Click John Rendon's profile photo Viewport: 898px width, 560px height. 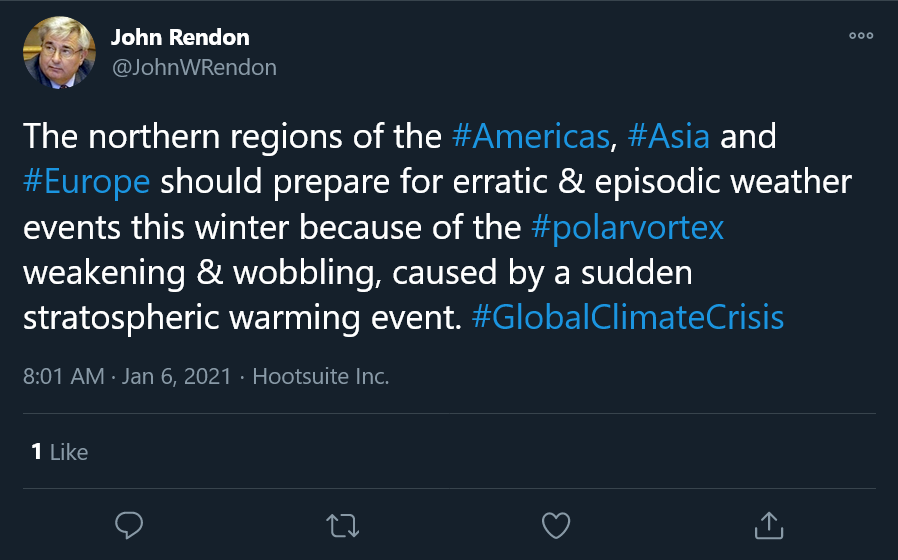pos(59,53)
